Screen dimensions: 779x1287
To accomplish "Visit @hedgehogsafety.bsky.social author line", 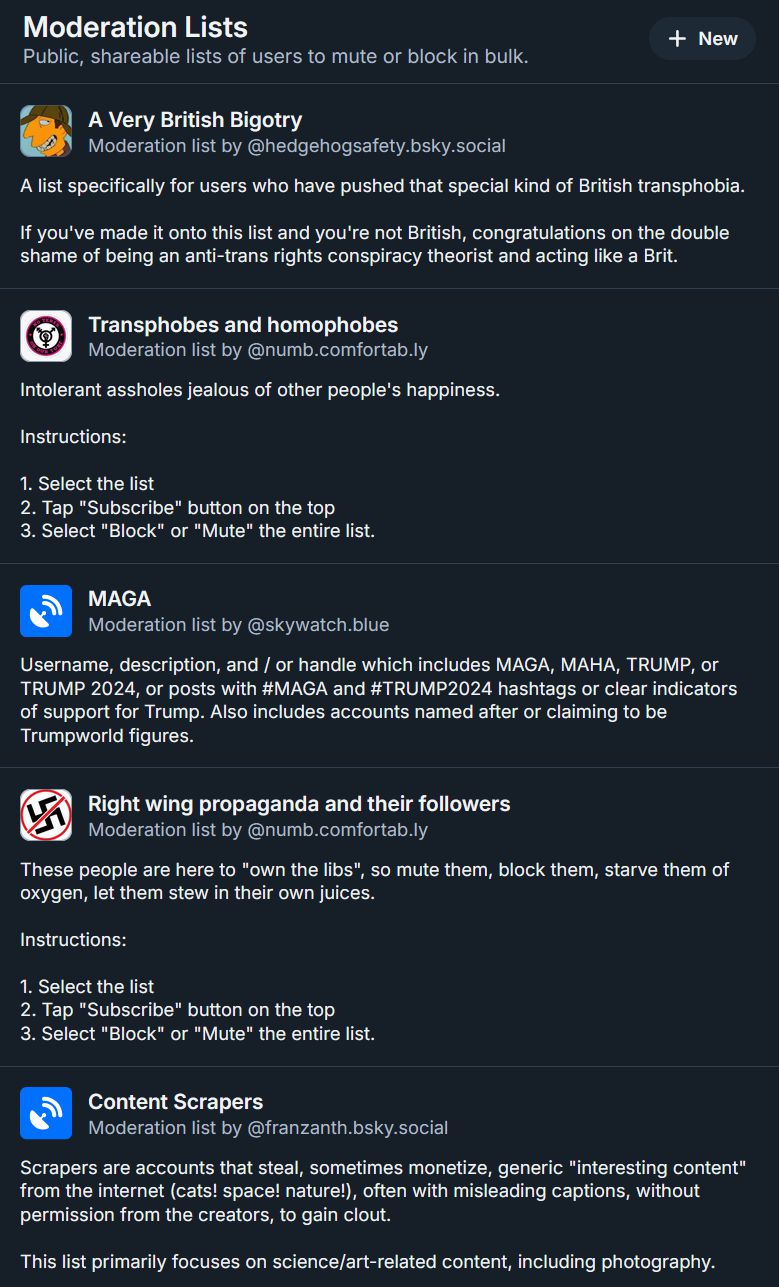I will (297, 146).
